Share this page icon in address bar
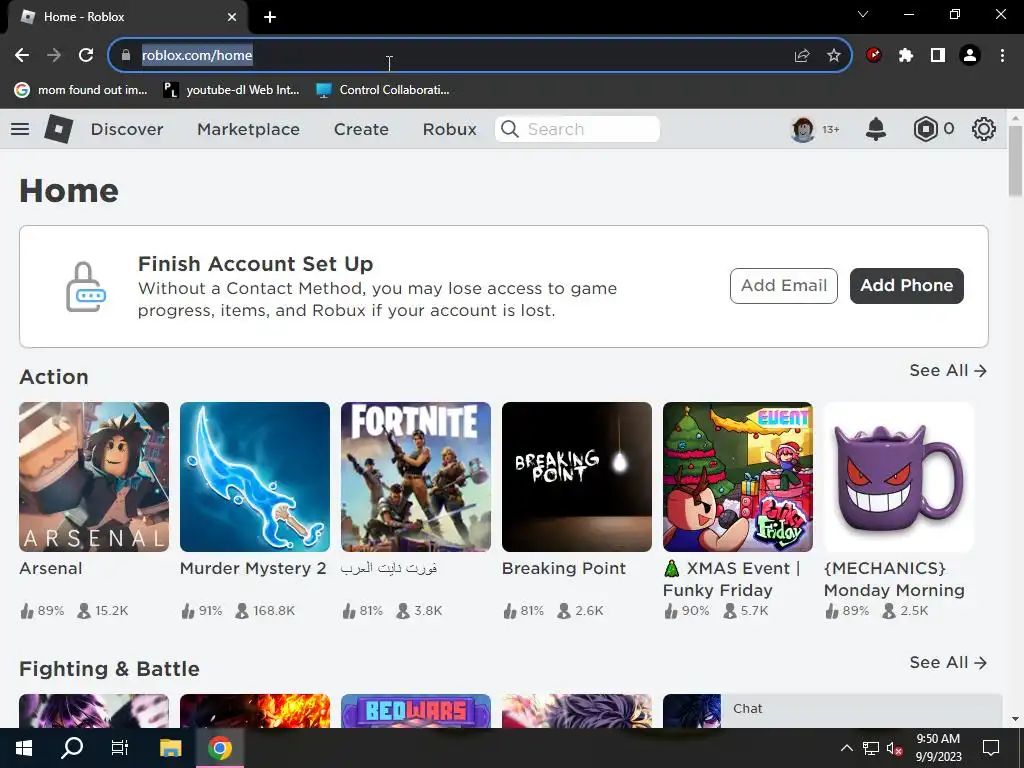 [x=802, y=56]
